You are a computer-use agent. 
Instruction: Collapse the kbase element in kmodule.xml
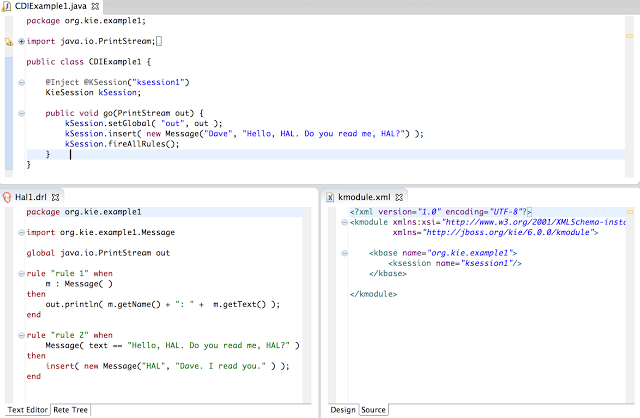coord(343,253)
